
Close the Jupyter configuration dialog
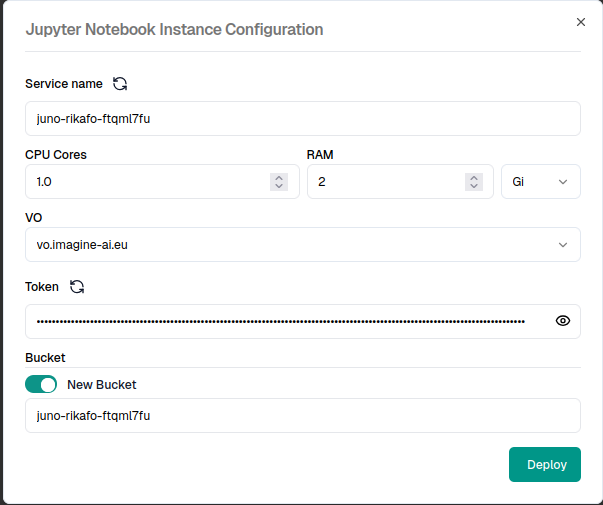(581, 22)
